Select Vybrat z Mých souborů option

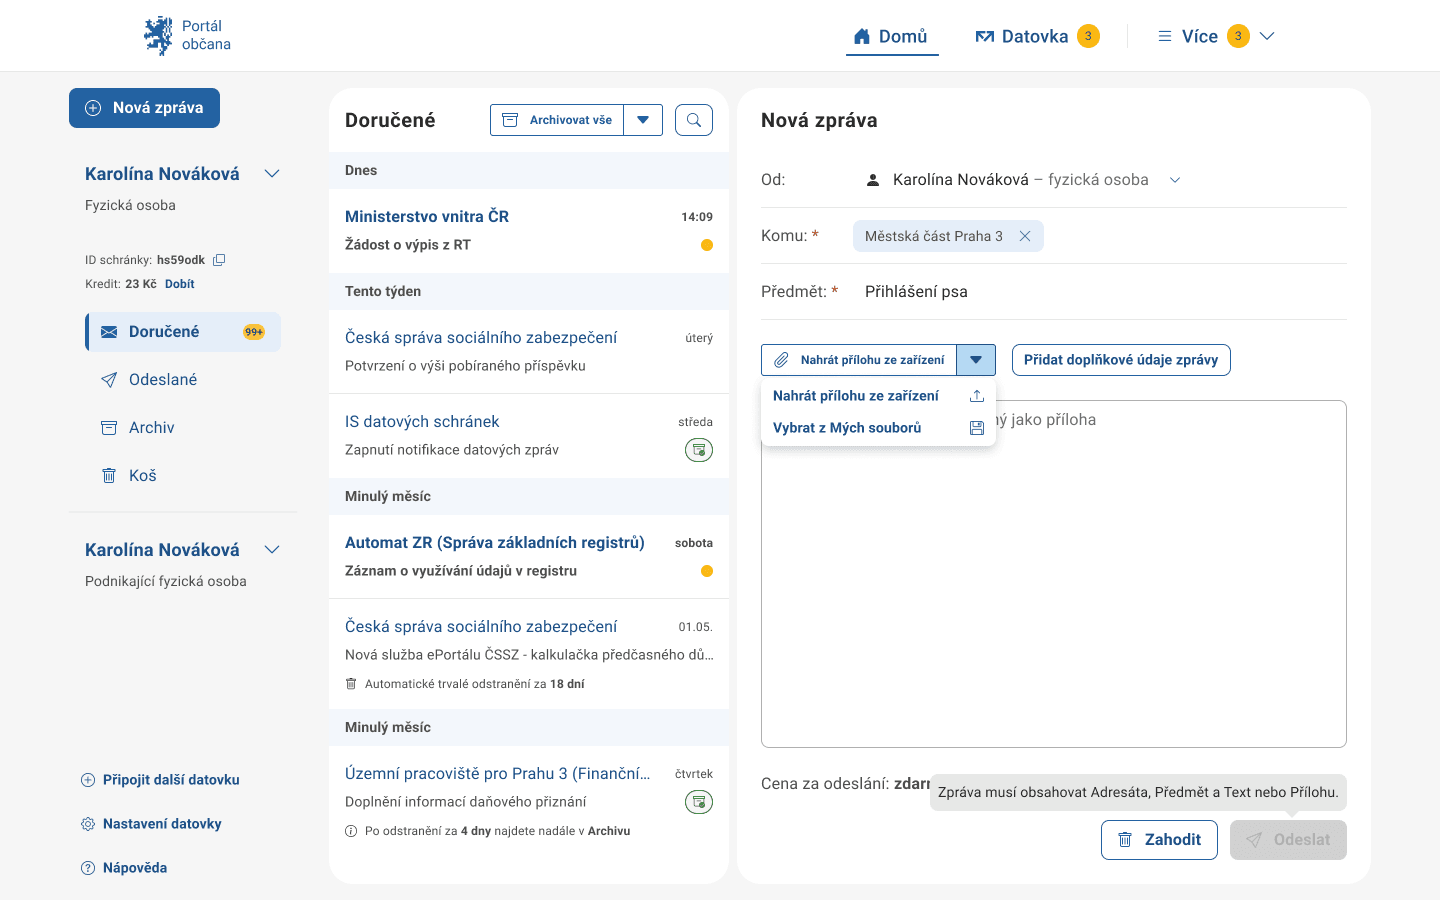point(847,428)
